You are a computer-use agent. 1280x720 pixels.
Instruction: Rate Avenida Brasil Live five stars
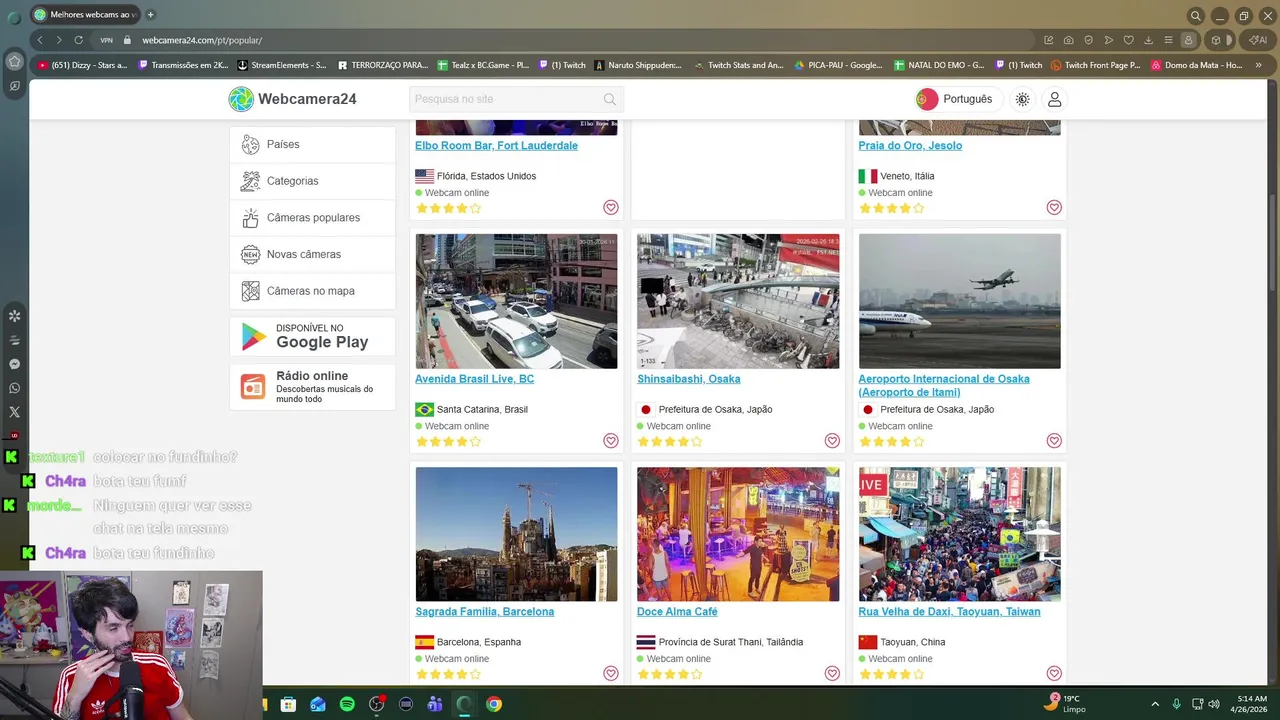coord(475,441)
